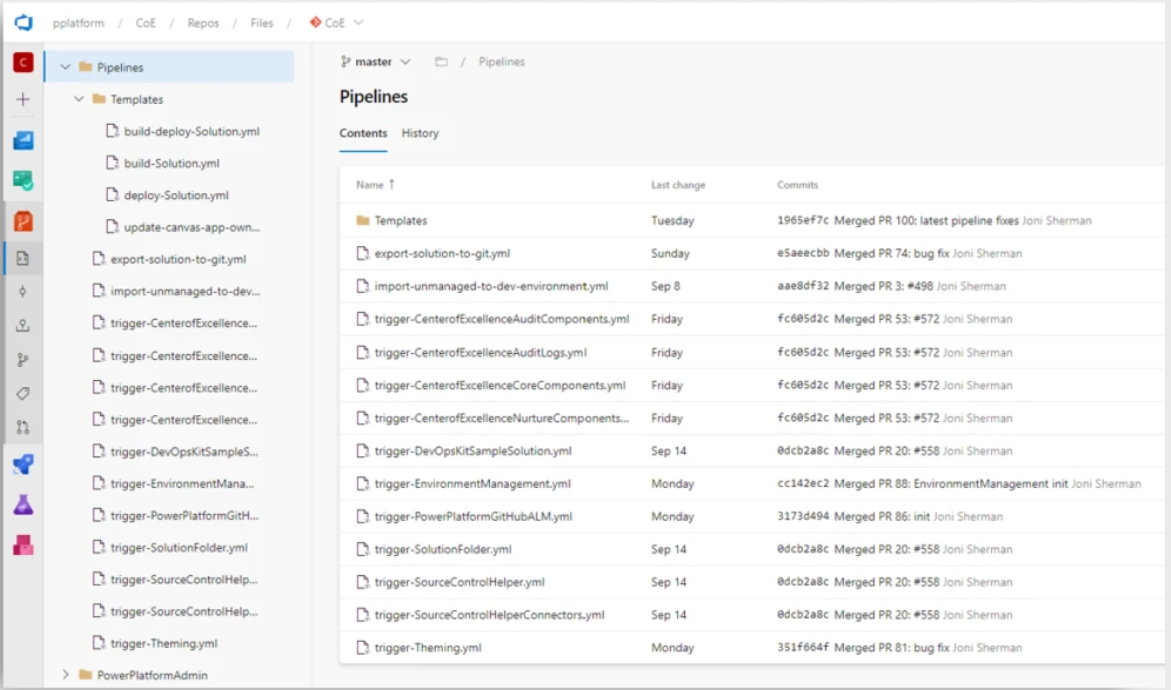Click commit 3173d494 Merged PR 86
This screenshot has height=690, width=1171.
point(853,517)
